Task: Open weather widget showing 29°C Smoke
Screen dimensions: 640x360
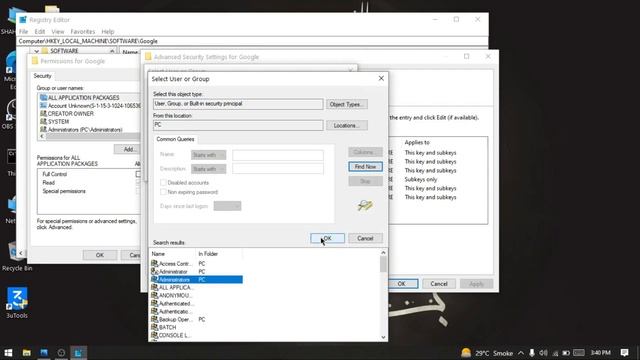Action: pyautogui.click(x=487, y=353)
